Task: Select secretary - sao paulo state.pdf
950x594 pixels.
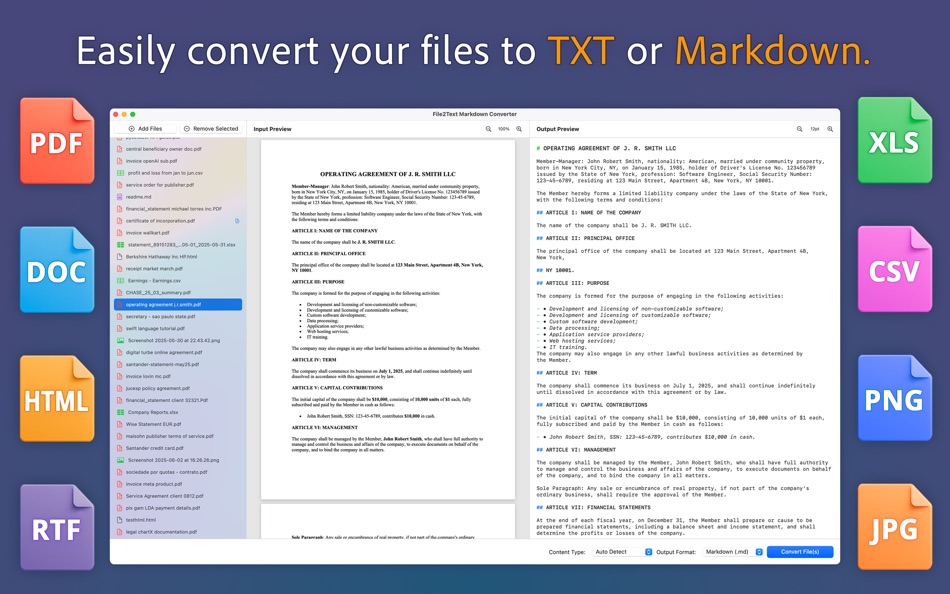Action: (x=161, y=316)
